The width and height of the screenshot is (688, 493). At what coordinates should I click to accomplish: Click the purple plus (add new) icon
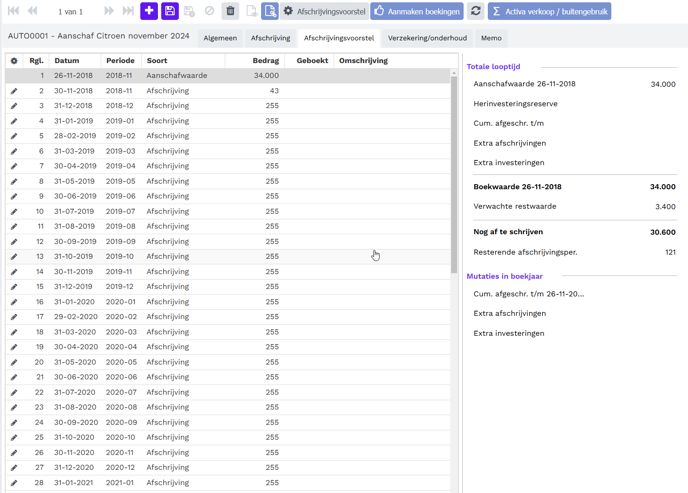coord(149,11)
